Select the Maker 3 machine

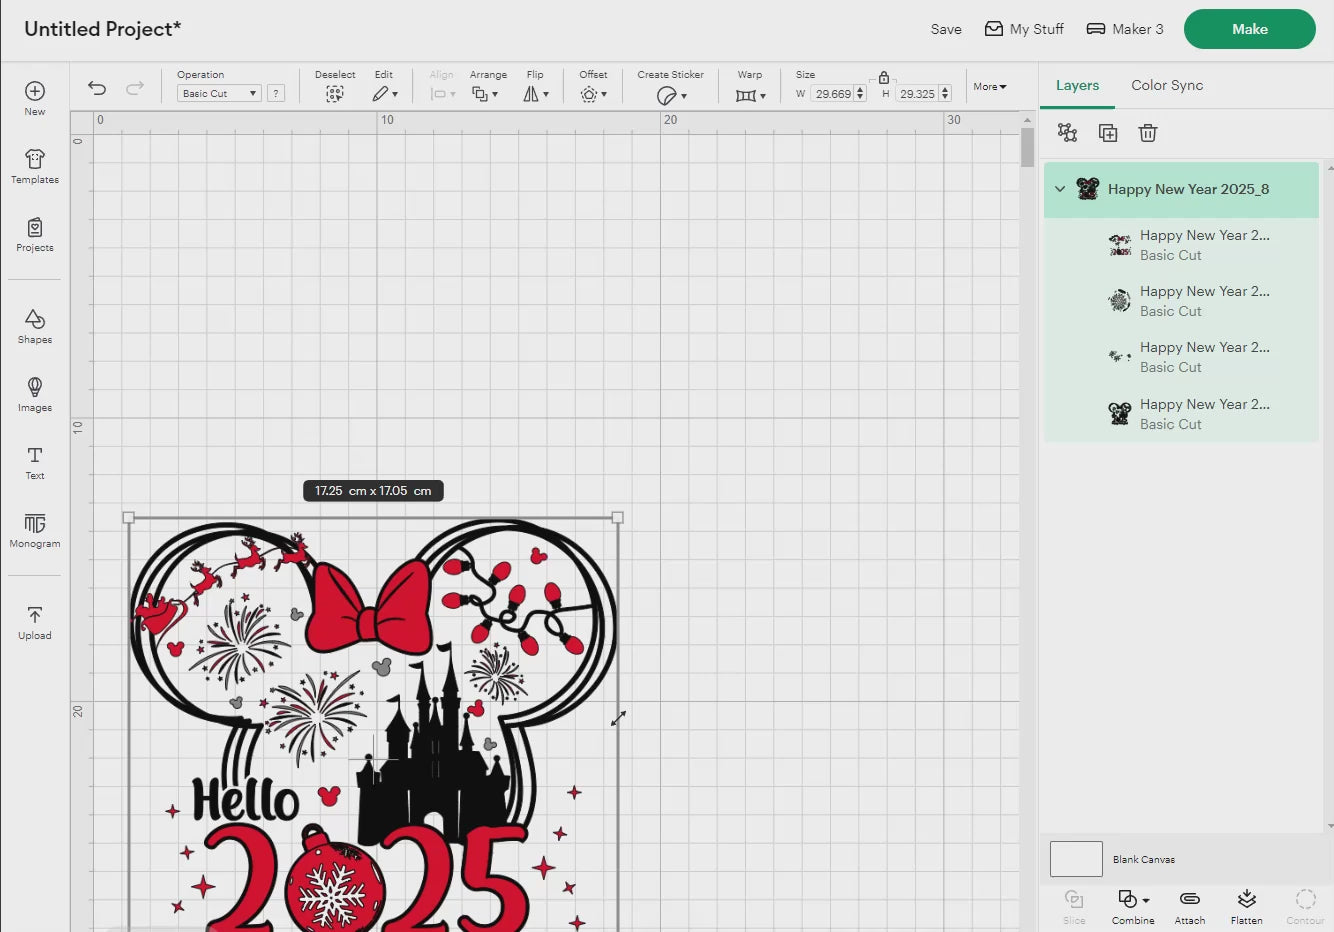point(1125,29)
